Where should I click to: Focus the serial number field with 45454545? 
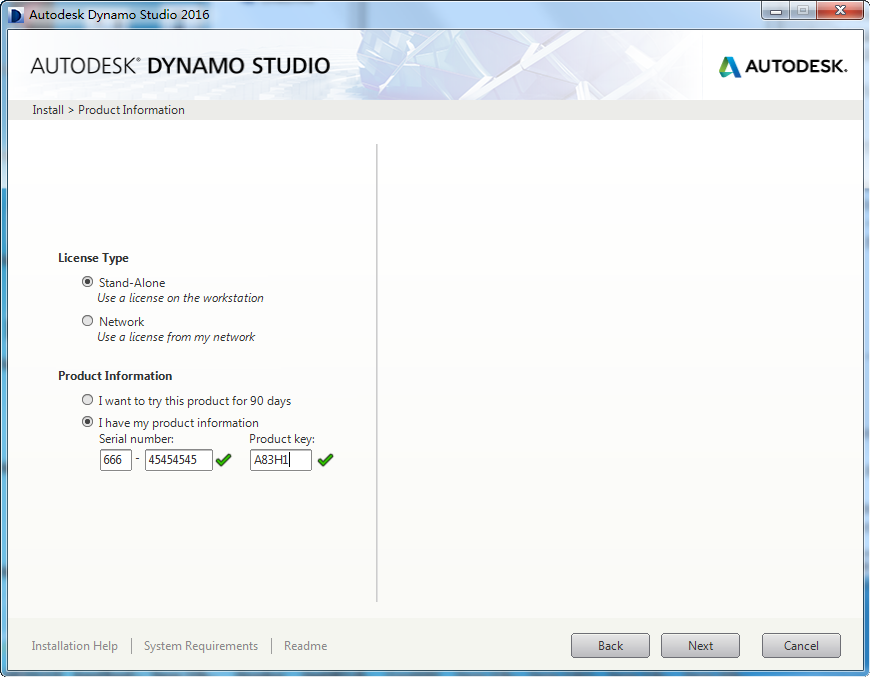point(178,460)
